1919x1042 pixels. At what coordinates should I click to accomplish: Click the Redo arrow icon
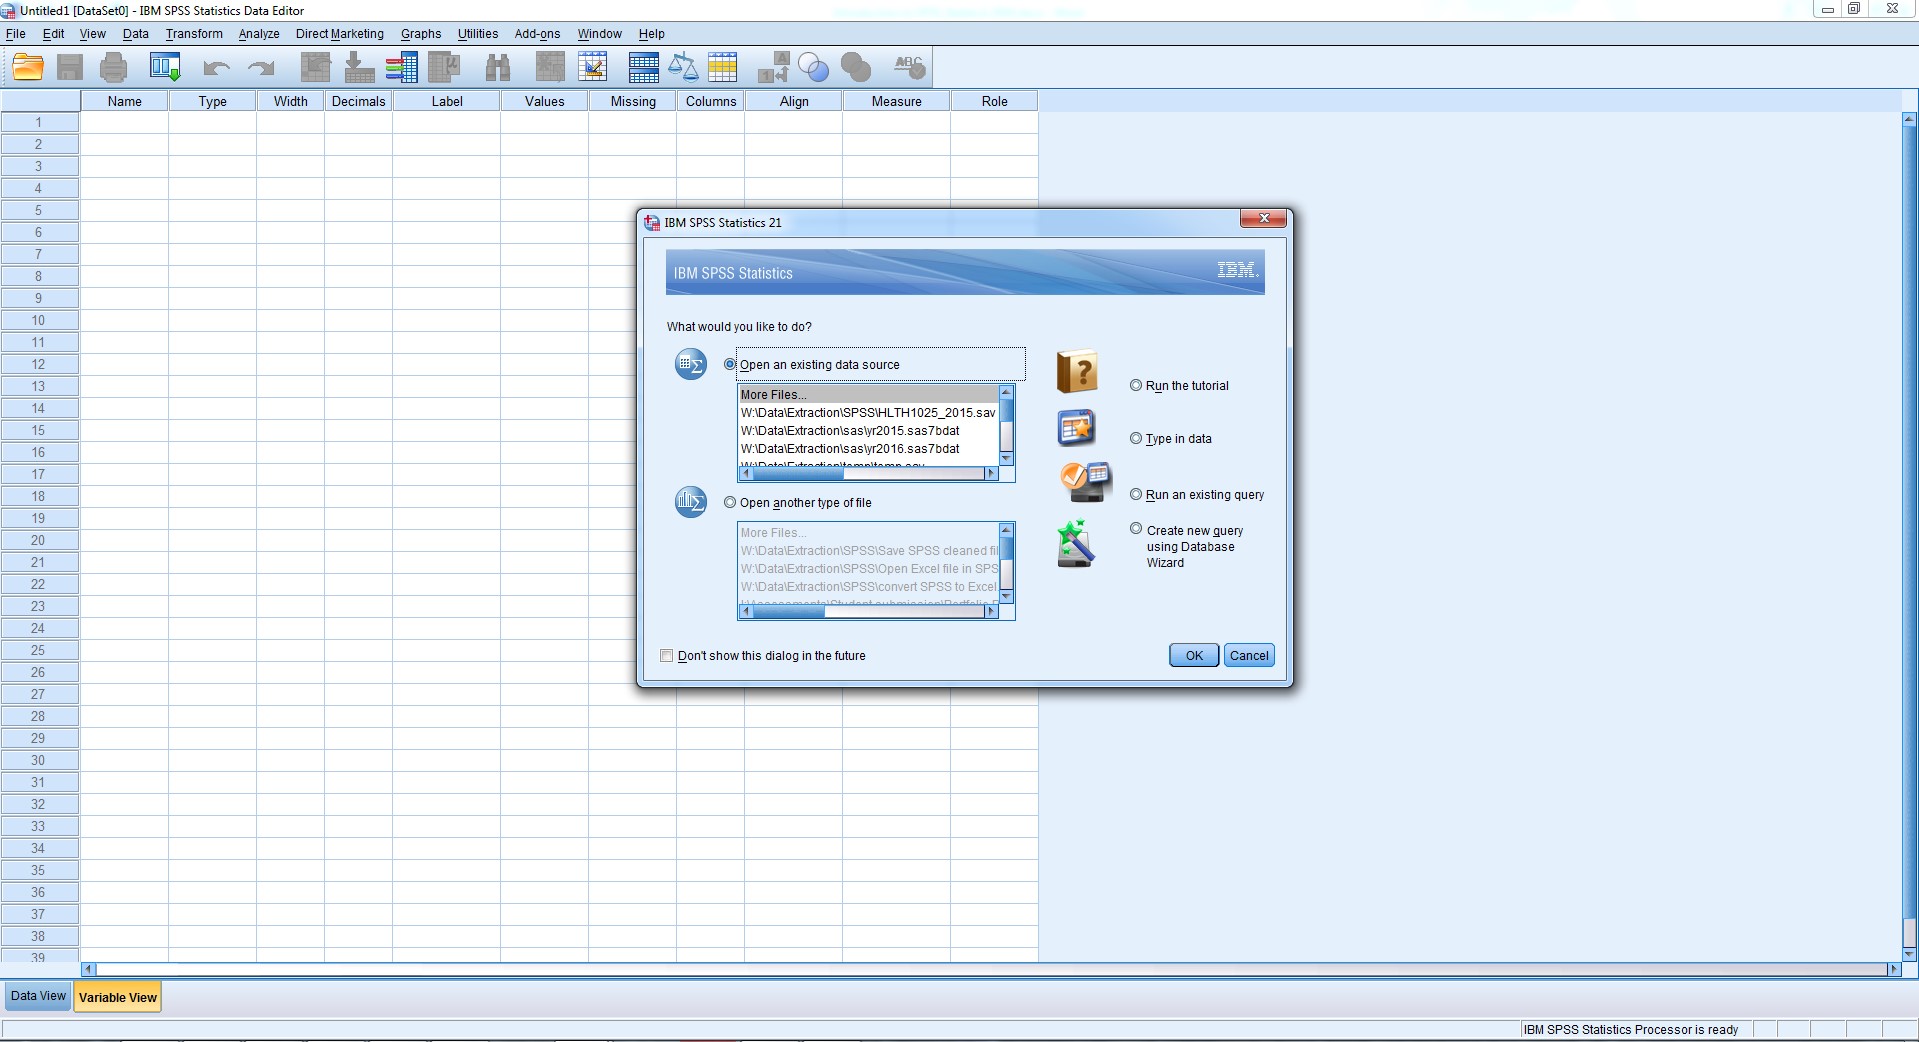point(260,67)
